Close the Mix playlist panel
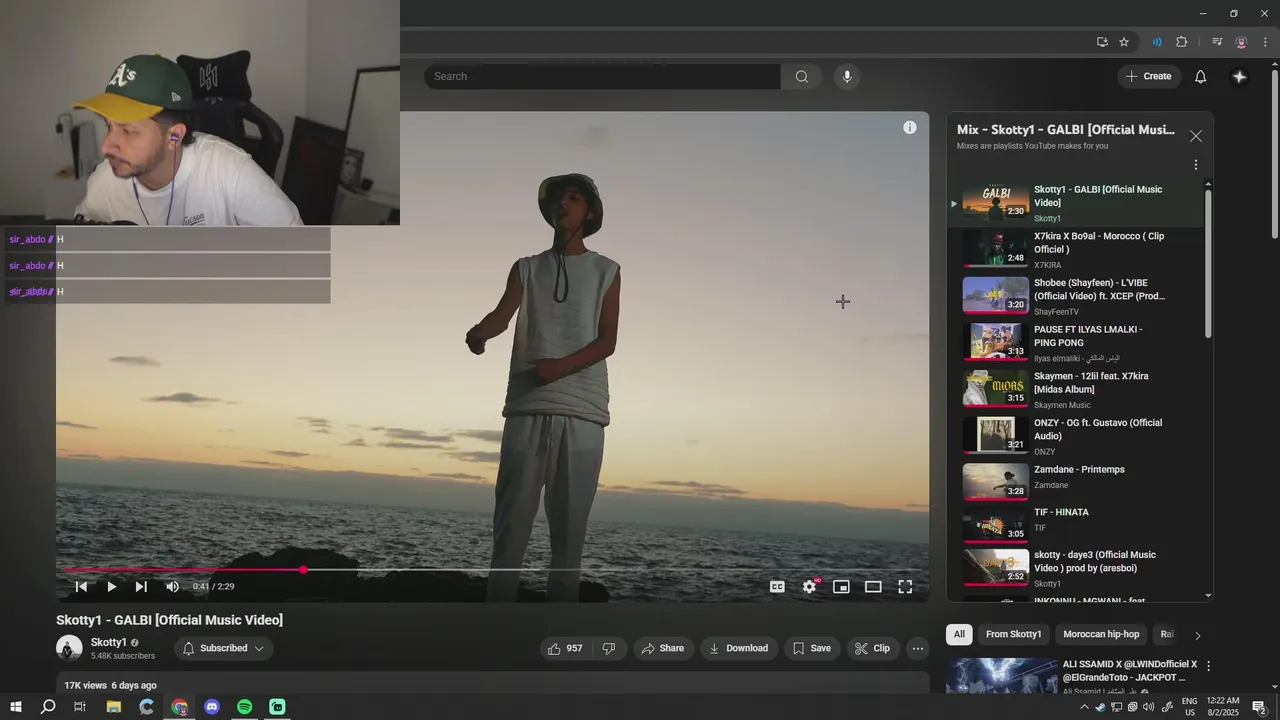 pos(1195,136)
